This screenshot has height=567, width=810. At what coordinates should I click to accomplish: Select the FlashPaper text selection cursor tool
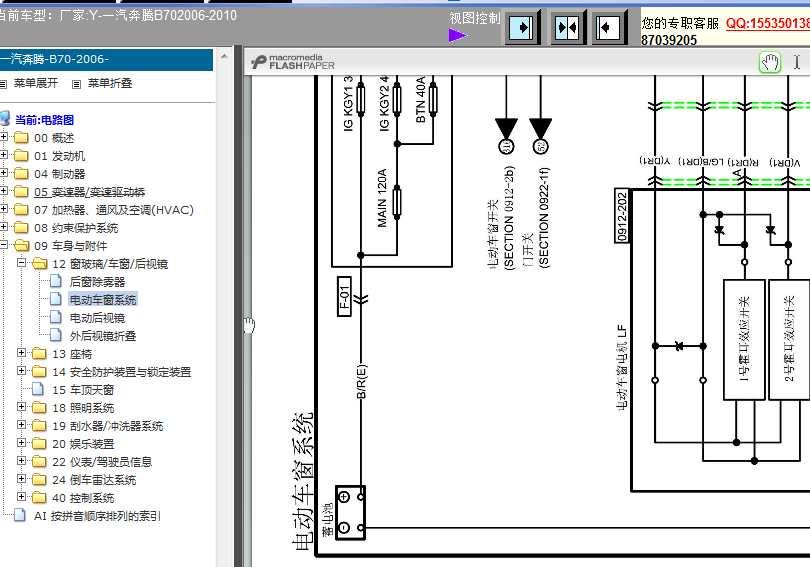tap(797, 62)
